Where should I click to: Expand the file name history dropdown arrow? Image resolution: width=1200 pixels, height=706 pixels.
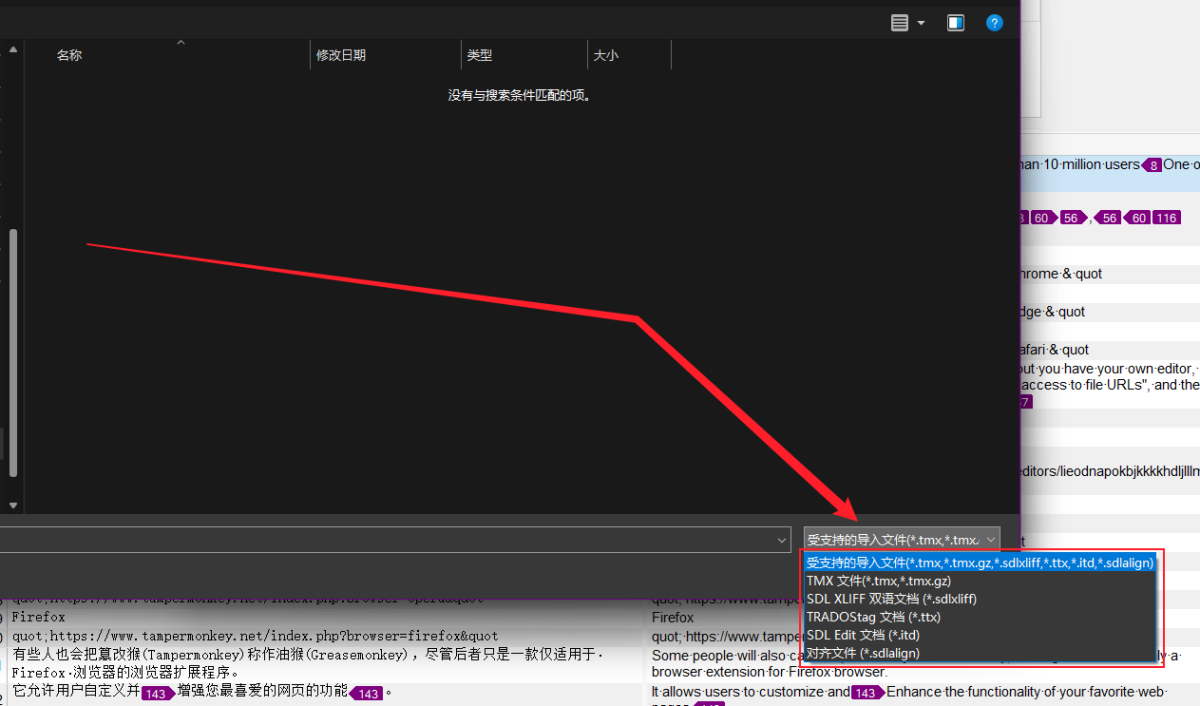(x=782, y=540)
